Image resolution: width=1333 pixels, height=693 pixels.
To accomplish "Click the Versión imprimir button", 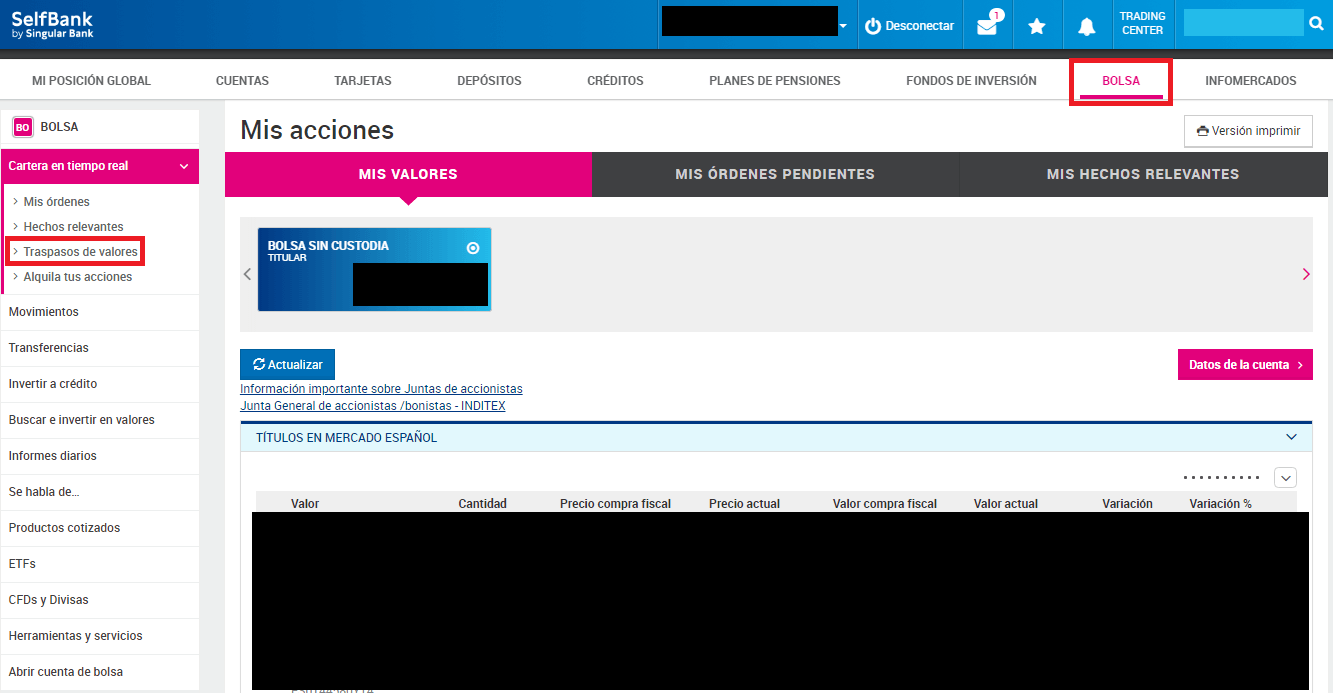I will tap(1248, 131).
